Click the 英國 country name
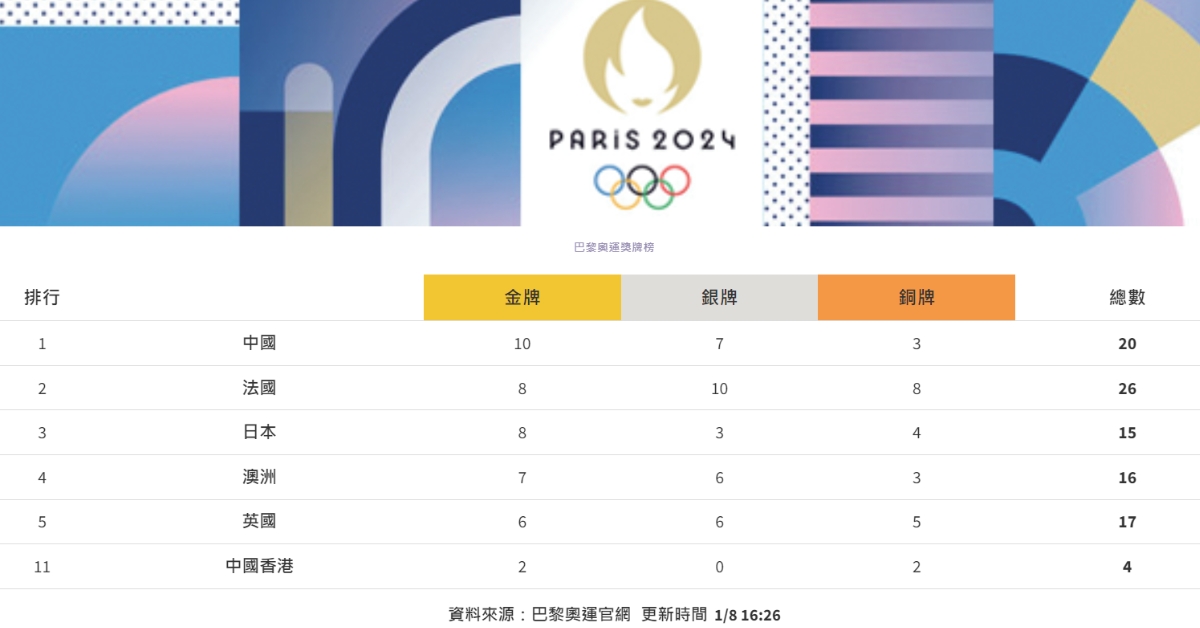This screenshot has height=628, width=1200. point(259,521)
